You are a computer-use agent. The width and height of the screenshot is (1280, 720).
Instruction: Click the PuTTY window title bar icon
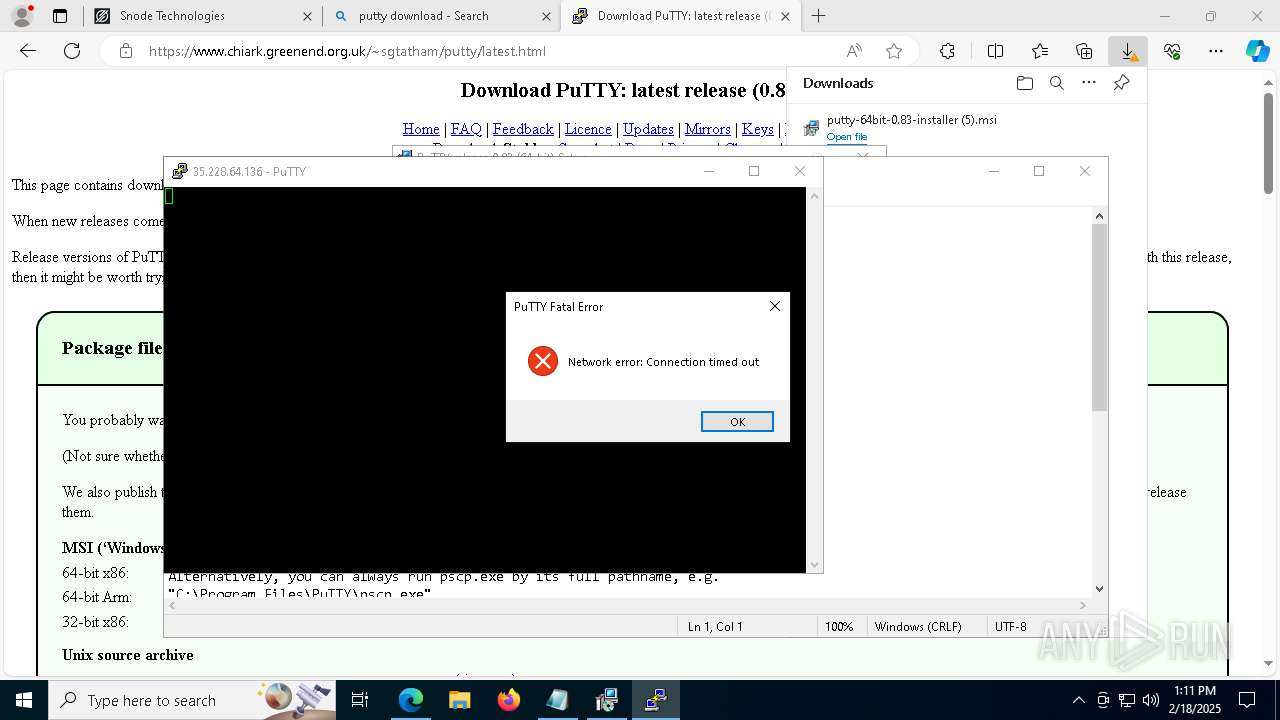click(x=180, y=171)
